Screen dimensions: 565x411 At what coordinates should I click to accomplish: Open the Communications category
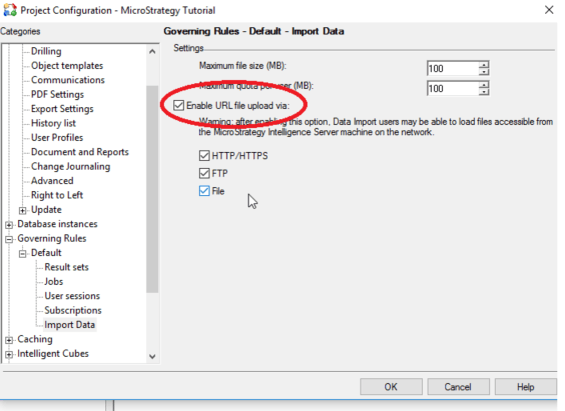(68, 80)
